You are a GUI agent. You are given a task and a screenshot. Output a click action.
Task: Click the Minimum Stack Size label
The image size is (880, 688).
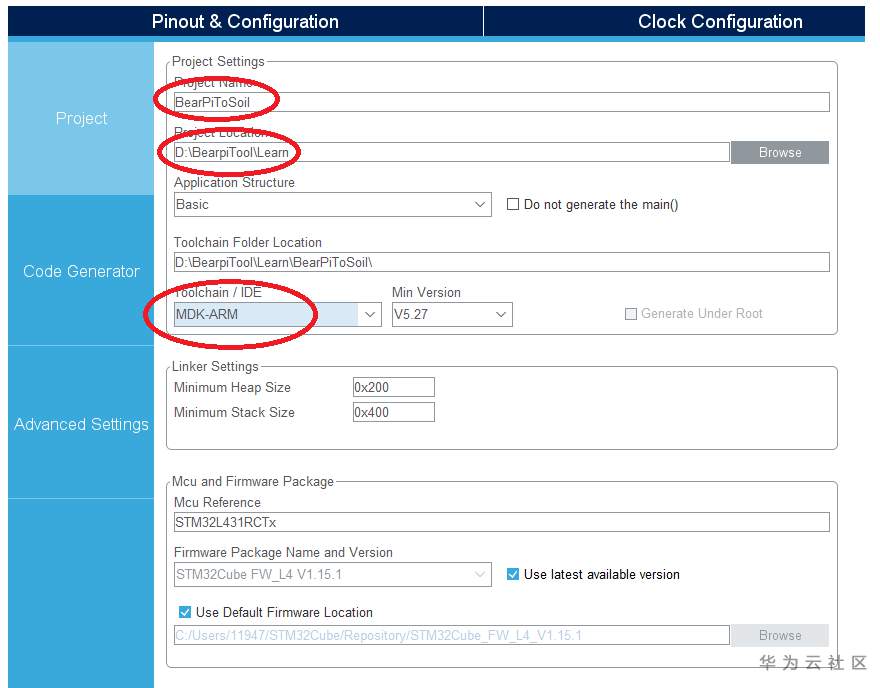(234, 412)
